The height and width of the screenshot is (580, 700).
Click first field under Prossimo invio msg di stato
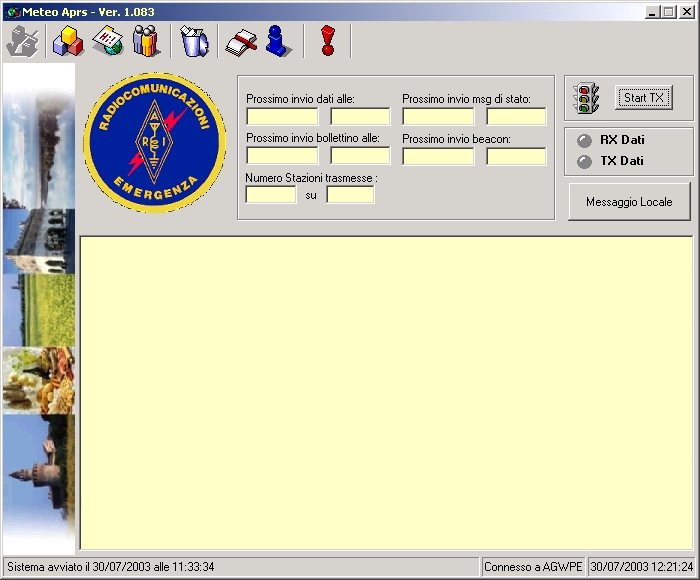point(438,117)
